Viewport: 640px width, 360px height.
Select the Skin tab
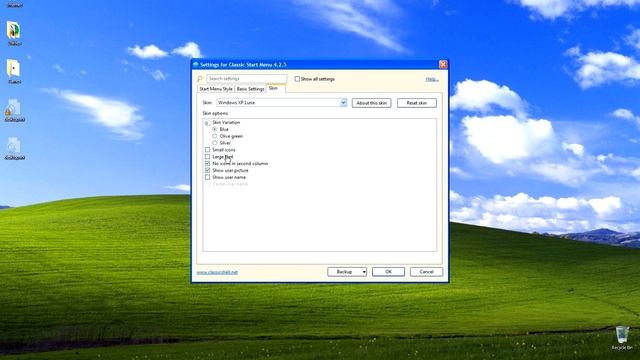[273, 88]
